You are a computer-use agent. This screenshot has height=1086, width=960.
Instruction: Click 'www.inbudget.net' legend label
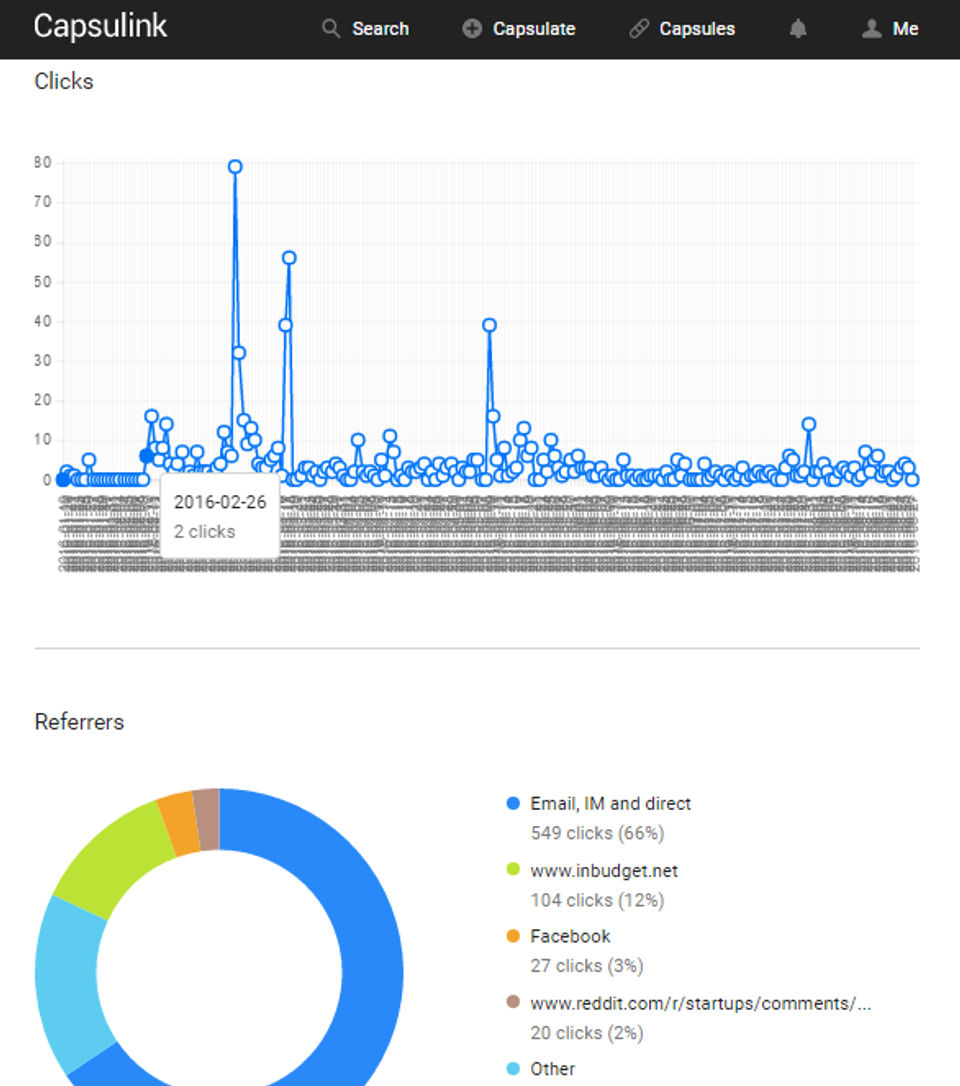point(604,871)
